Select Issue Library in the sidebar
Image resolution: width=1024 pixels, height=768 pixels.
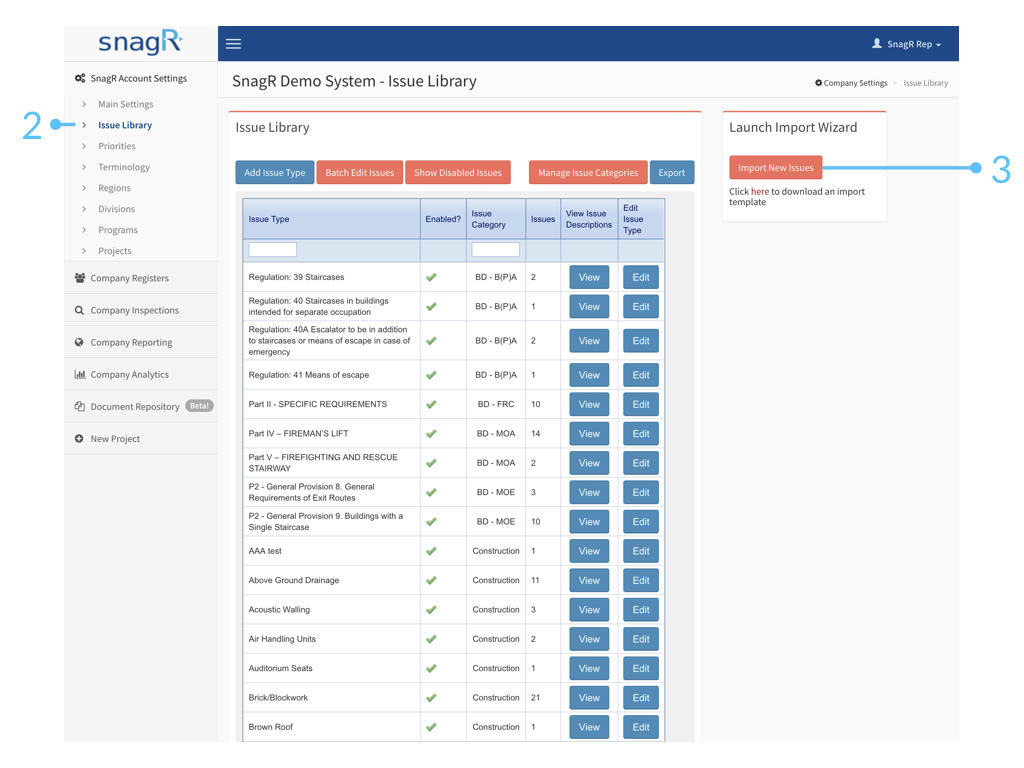coord(125,125)
